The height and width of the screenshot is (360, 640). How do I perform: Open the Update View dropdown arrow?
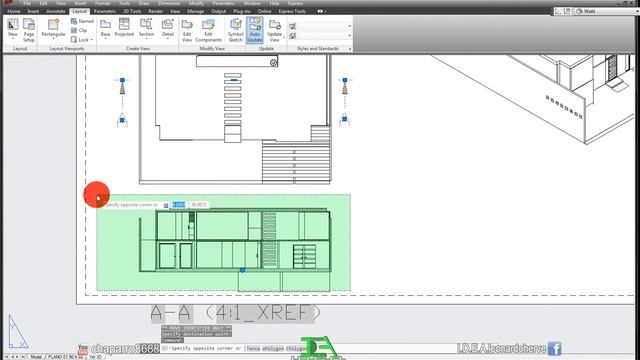pyautogui.click(x=284, y=38)
